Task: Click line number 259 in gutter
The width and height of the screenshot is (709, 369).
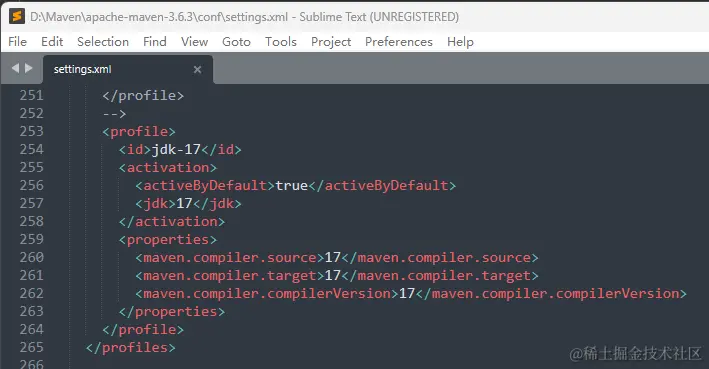Action: (x=32, y=239)
